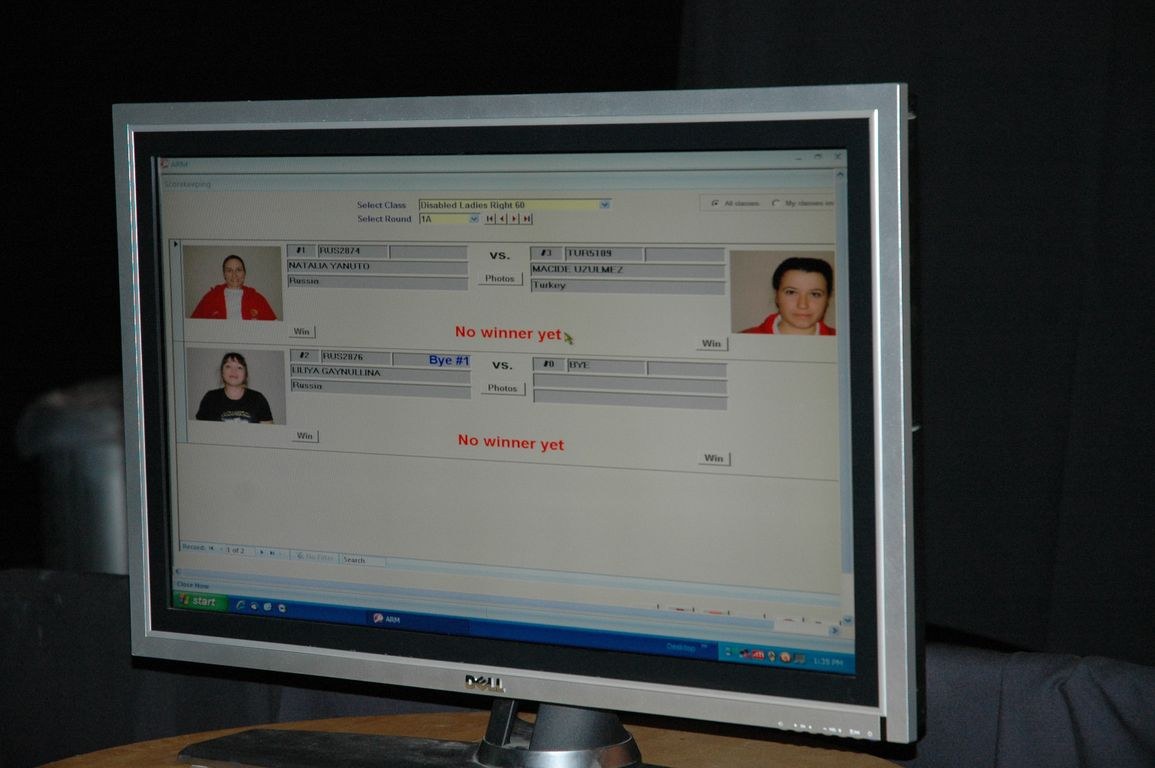
Task: Click the record selector arrow beside first match
Action: click(176, 244)
